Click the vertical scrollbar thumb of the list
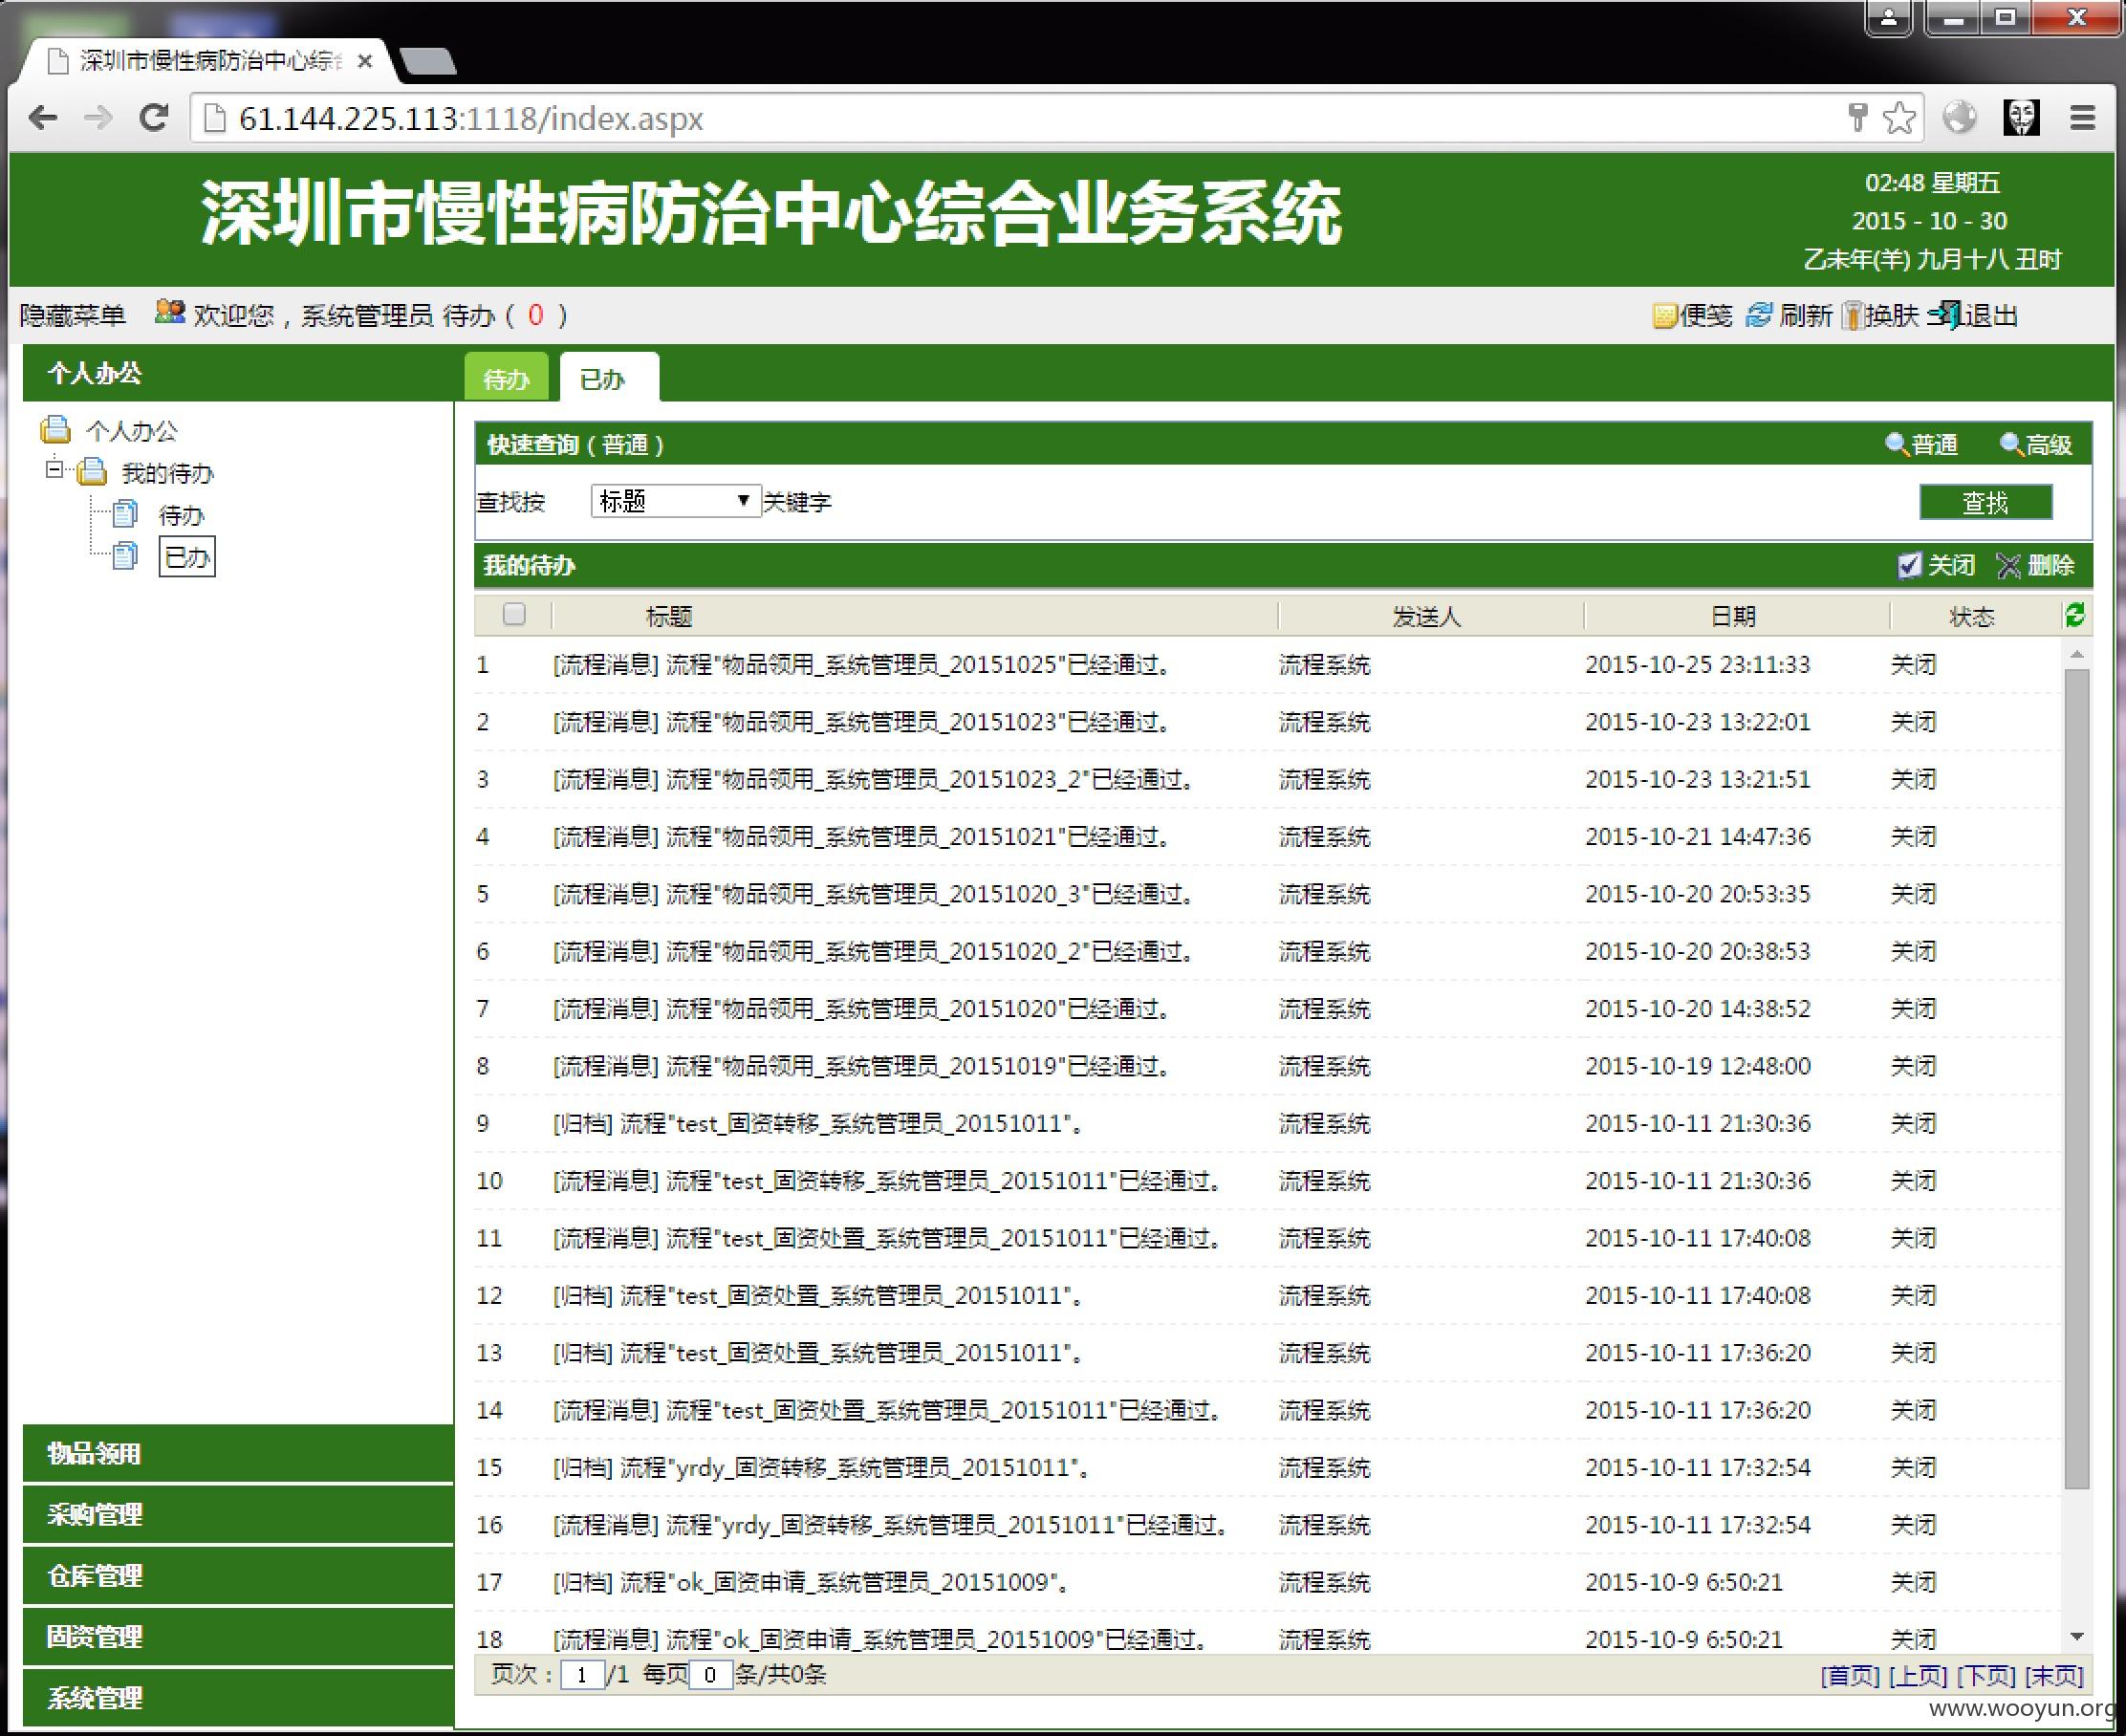2126x1736 pixels. 2077,1078
